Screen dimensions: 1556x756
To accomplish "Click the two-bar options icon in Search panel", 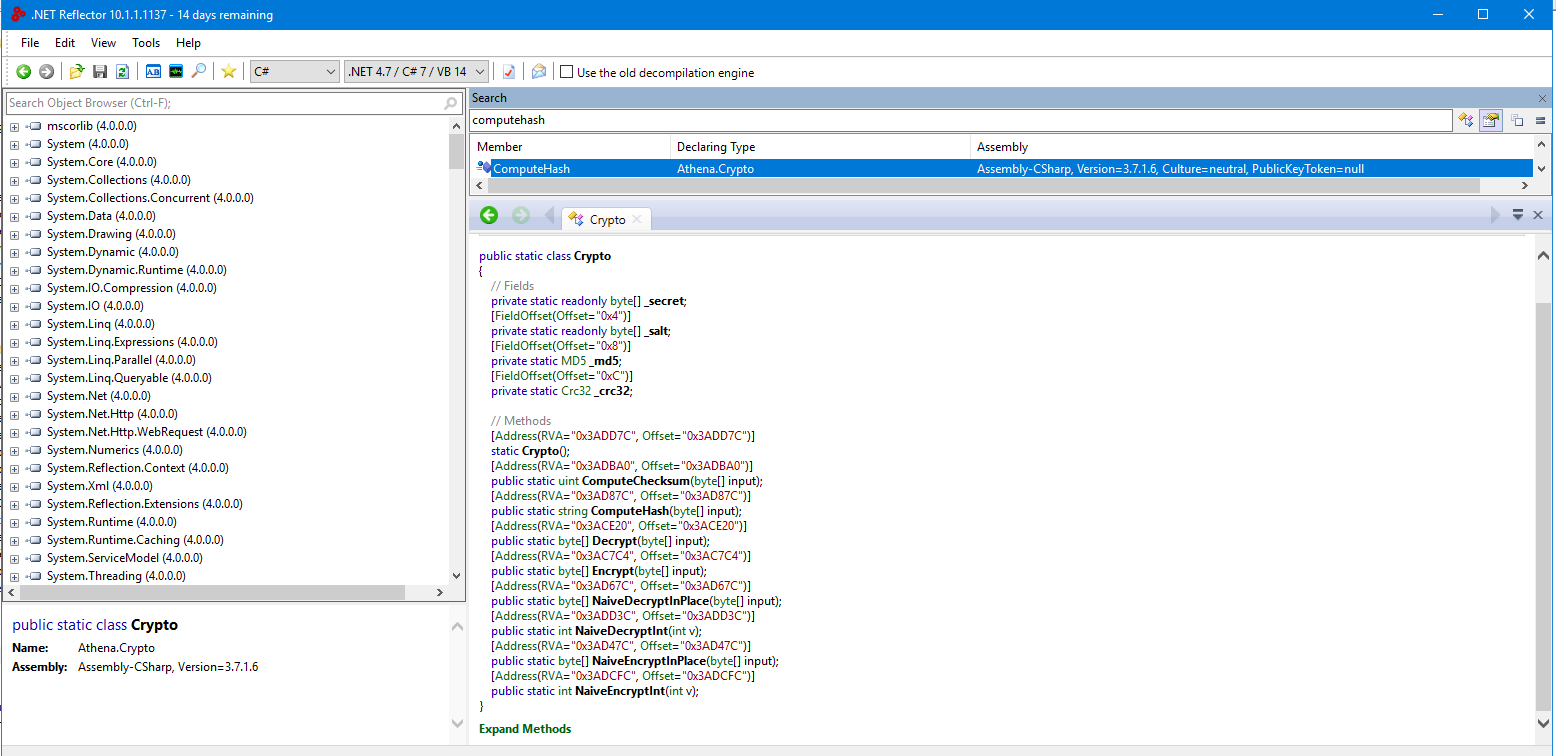I will click(x=1541, y=120).
